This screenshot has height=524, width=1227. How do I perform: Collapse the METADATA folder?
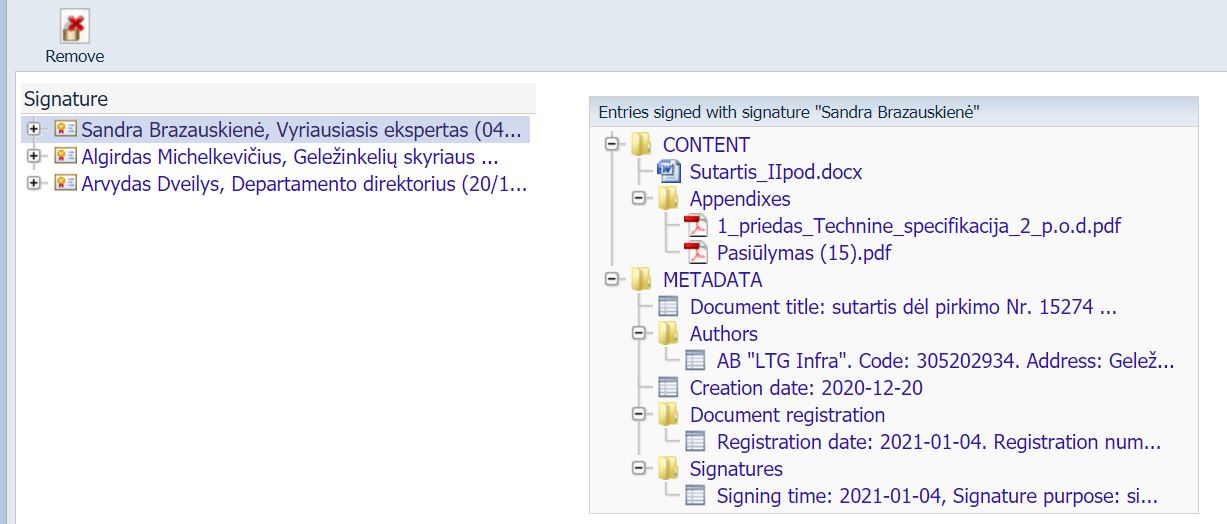tap(612, 280)
